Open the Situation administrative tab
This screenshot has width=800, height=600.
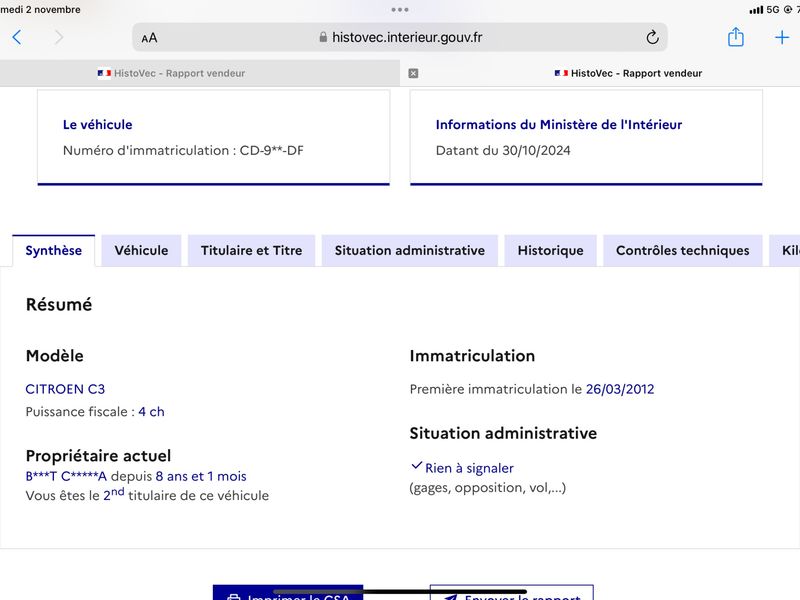click(x=410, y=251)
